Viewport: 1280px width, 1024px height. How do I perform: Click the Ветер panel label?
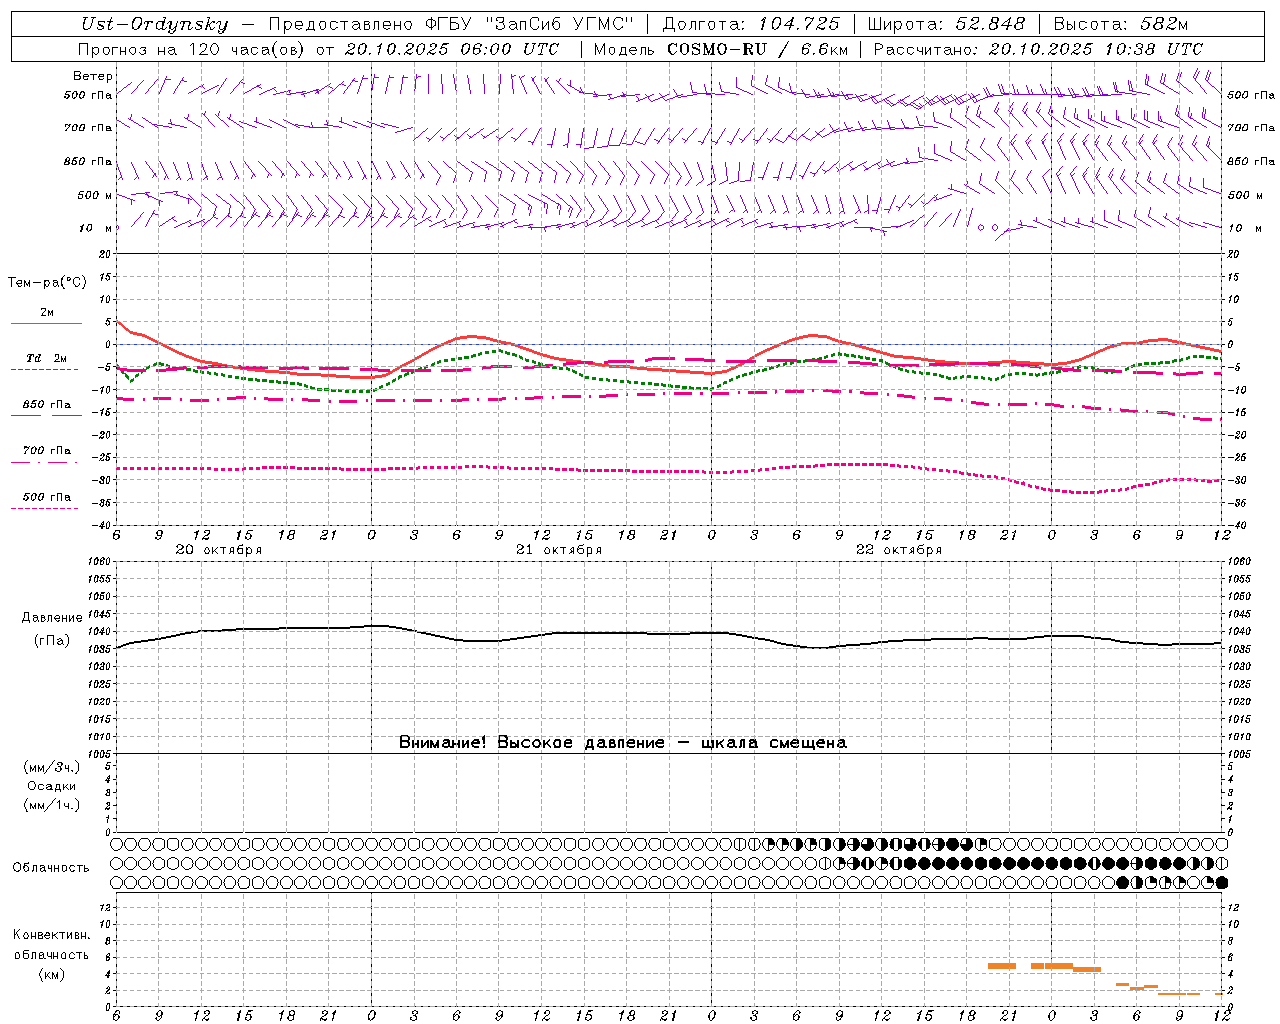pyautogui.click(x=93, y=76)
